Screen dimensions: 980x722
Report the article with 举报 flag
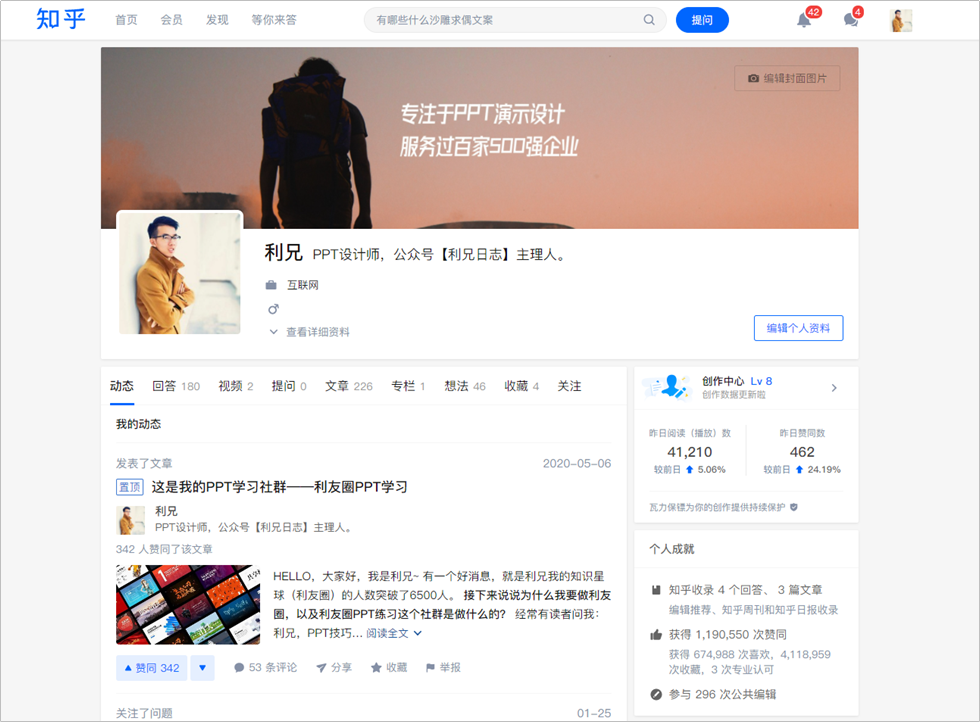[x=430, y=668]
